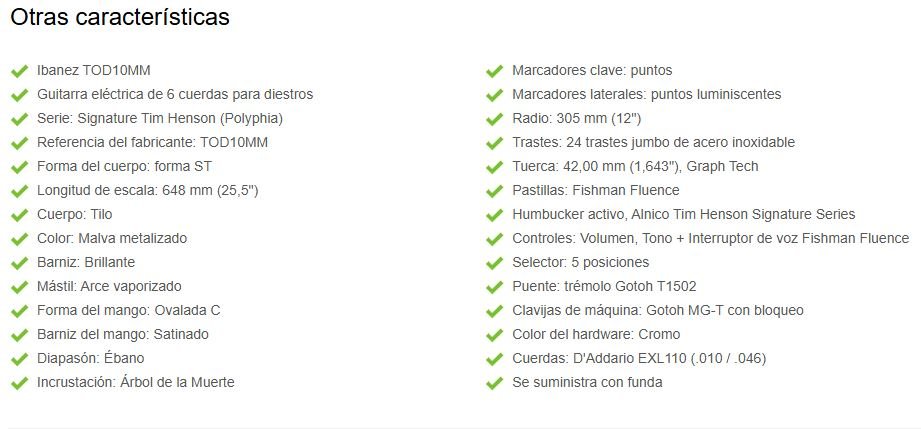Click the Cuerdas: D'Addario EXL110 entry
The width and height of the screenshot is (921, 429).
[639, 358]
